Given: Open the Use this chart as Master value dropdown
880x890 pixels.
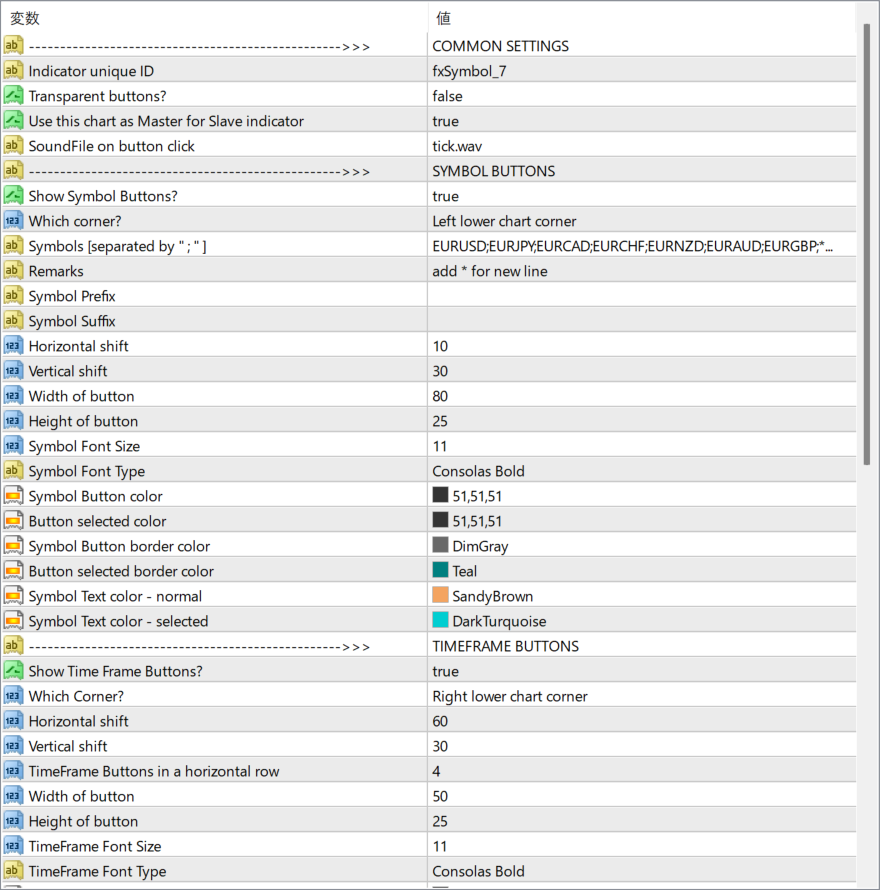Looking at the screenshot, I should 640,121.
